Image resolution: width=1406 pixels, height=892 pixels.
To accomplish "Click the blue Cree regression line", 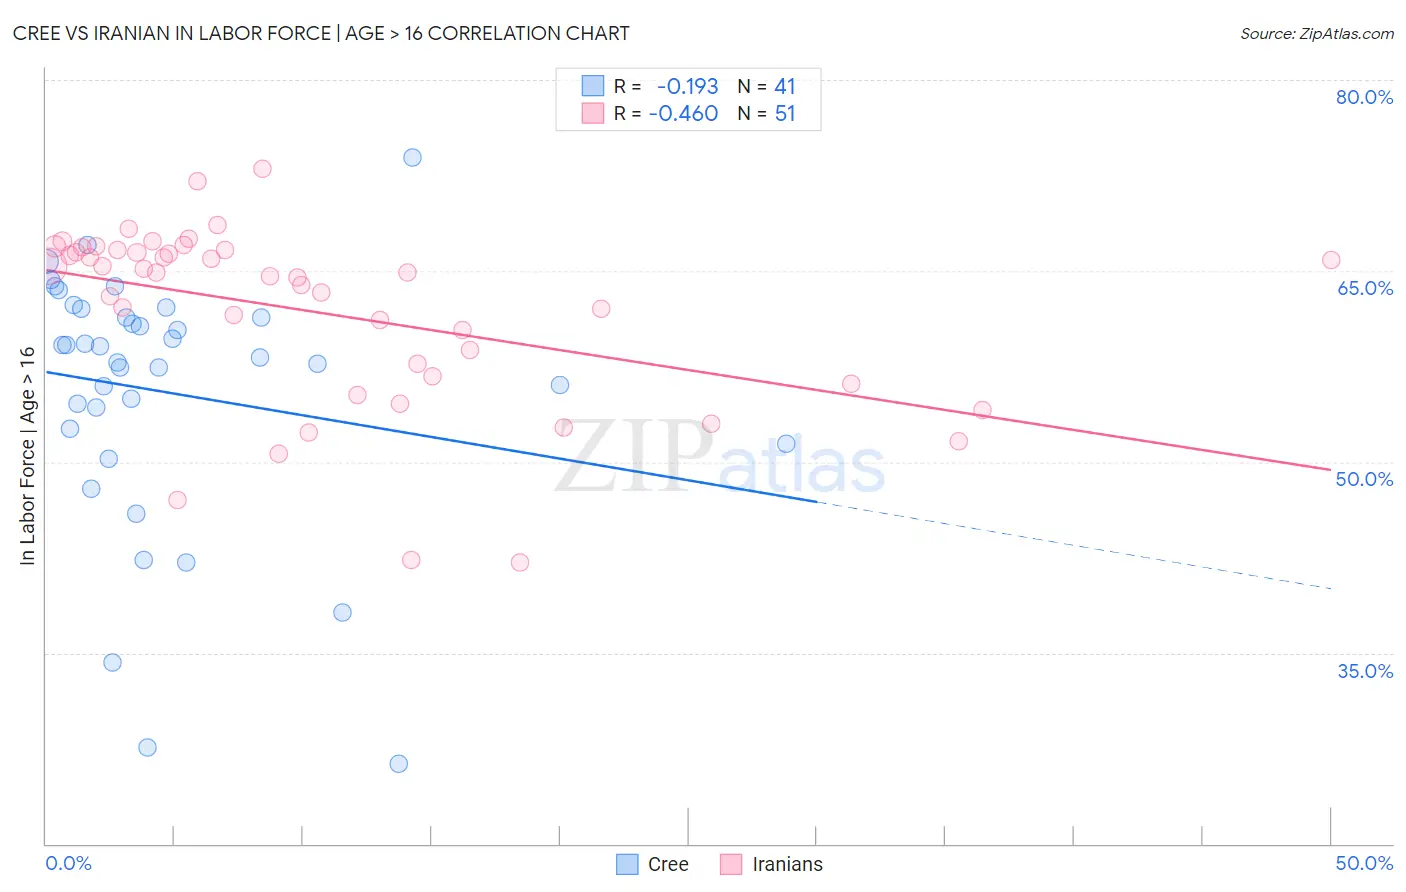I will point(431,436).
